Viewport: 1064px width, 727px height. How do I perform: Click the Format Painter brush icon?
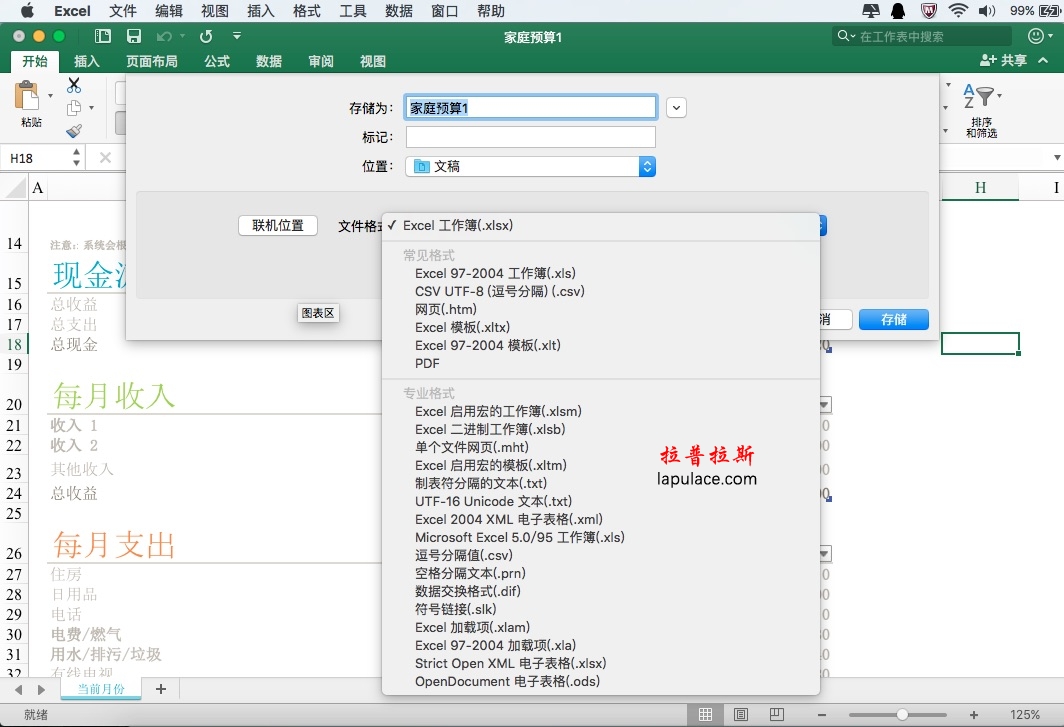[x=74, y=131]
